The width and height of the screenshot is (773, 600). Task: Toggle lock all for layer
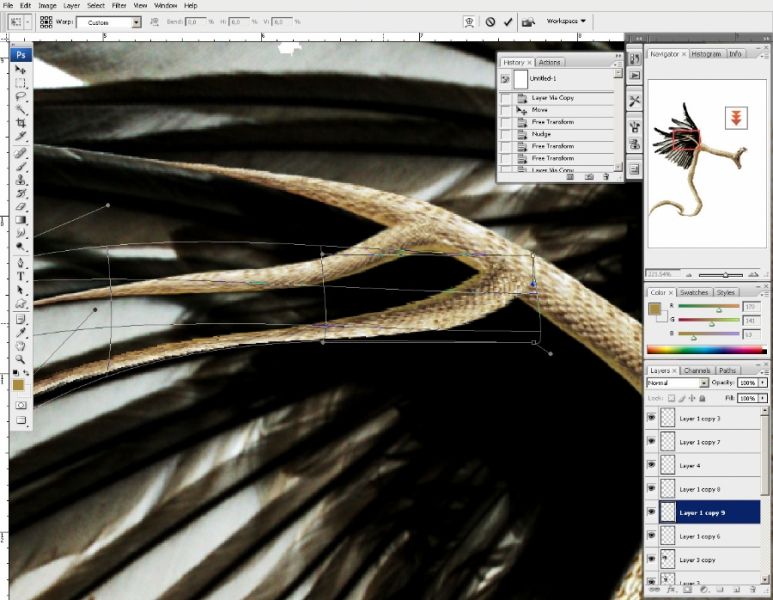tap(703, 398)
